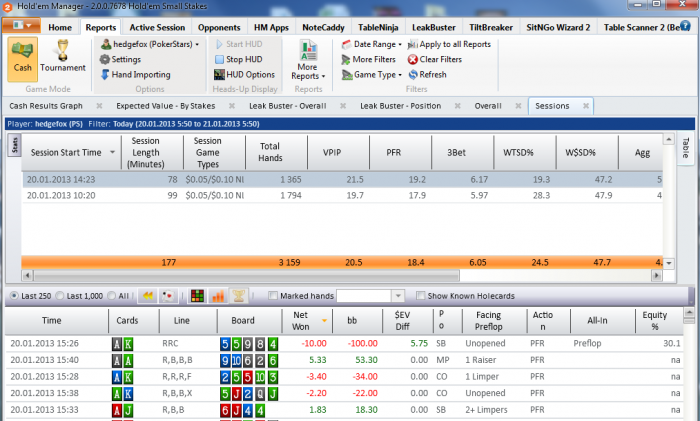Screen dimensions: 700x421
Task: Close the Overall report tab
Action: point(518,106)
